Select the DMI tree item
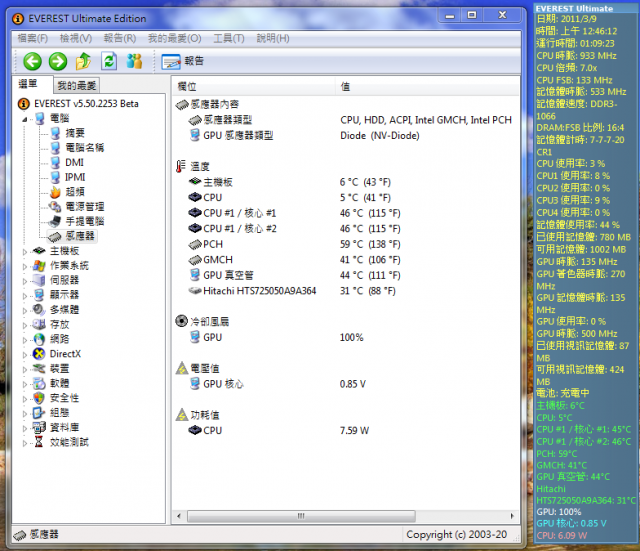Image resolution: width=640 pixels, height=551 pixels. tap(74, 162)
